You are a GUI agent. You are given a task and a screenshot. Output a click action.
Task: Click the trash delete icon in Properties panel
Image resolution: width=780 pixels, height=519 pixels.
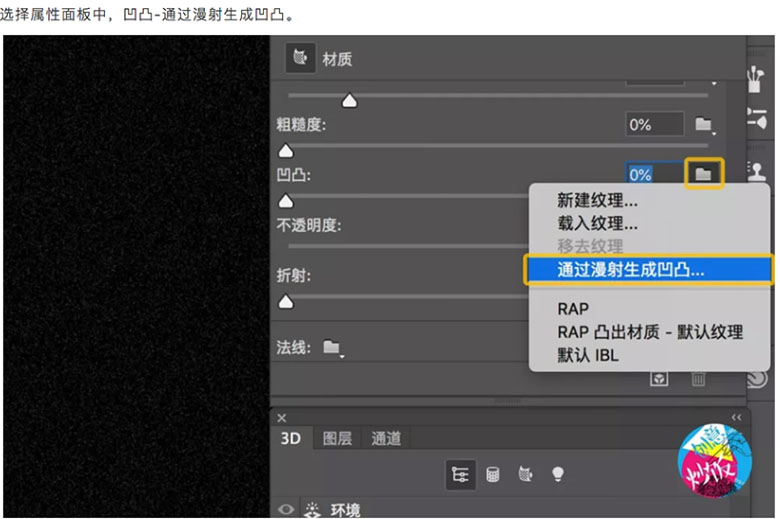click(x=698, y=379)
